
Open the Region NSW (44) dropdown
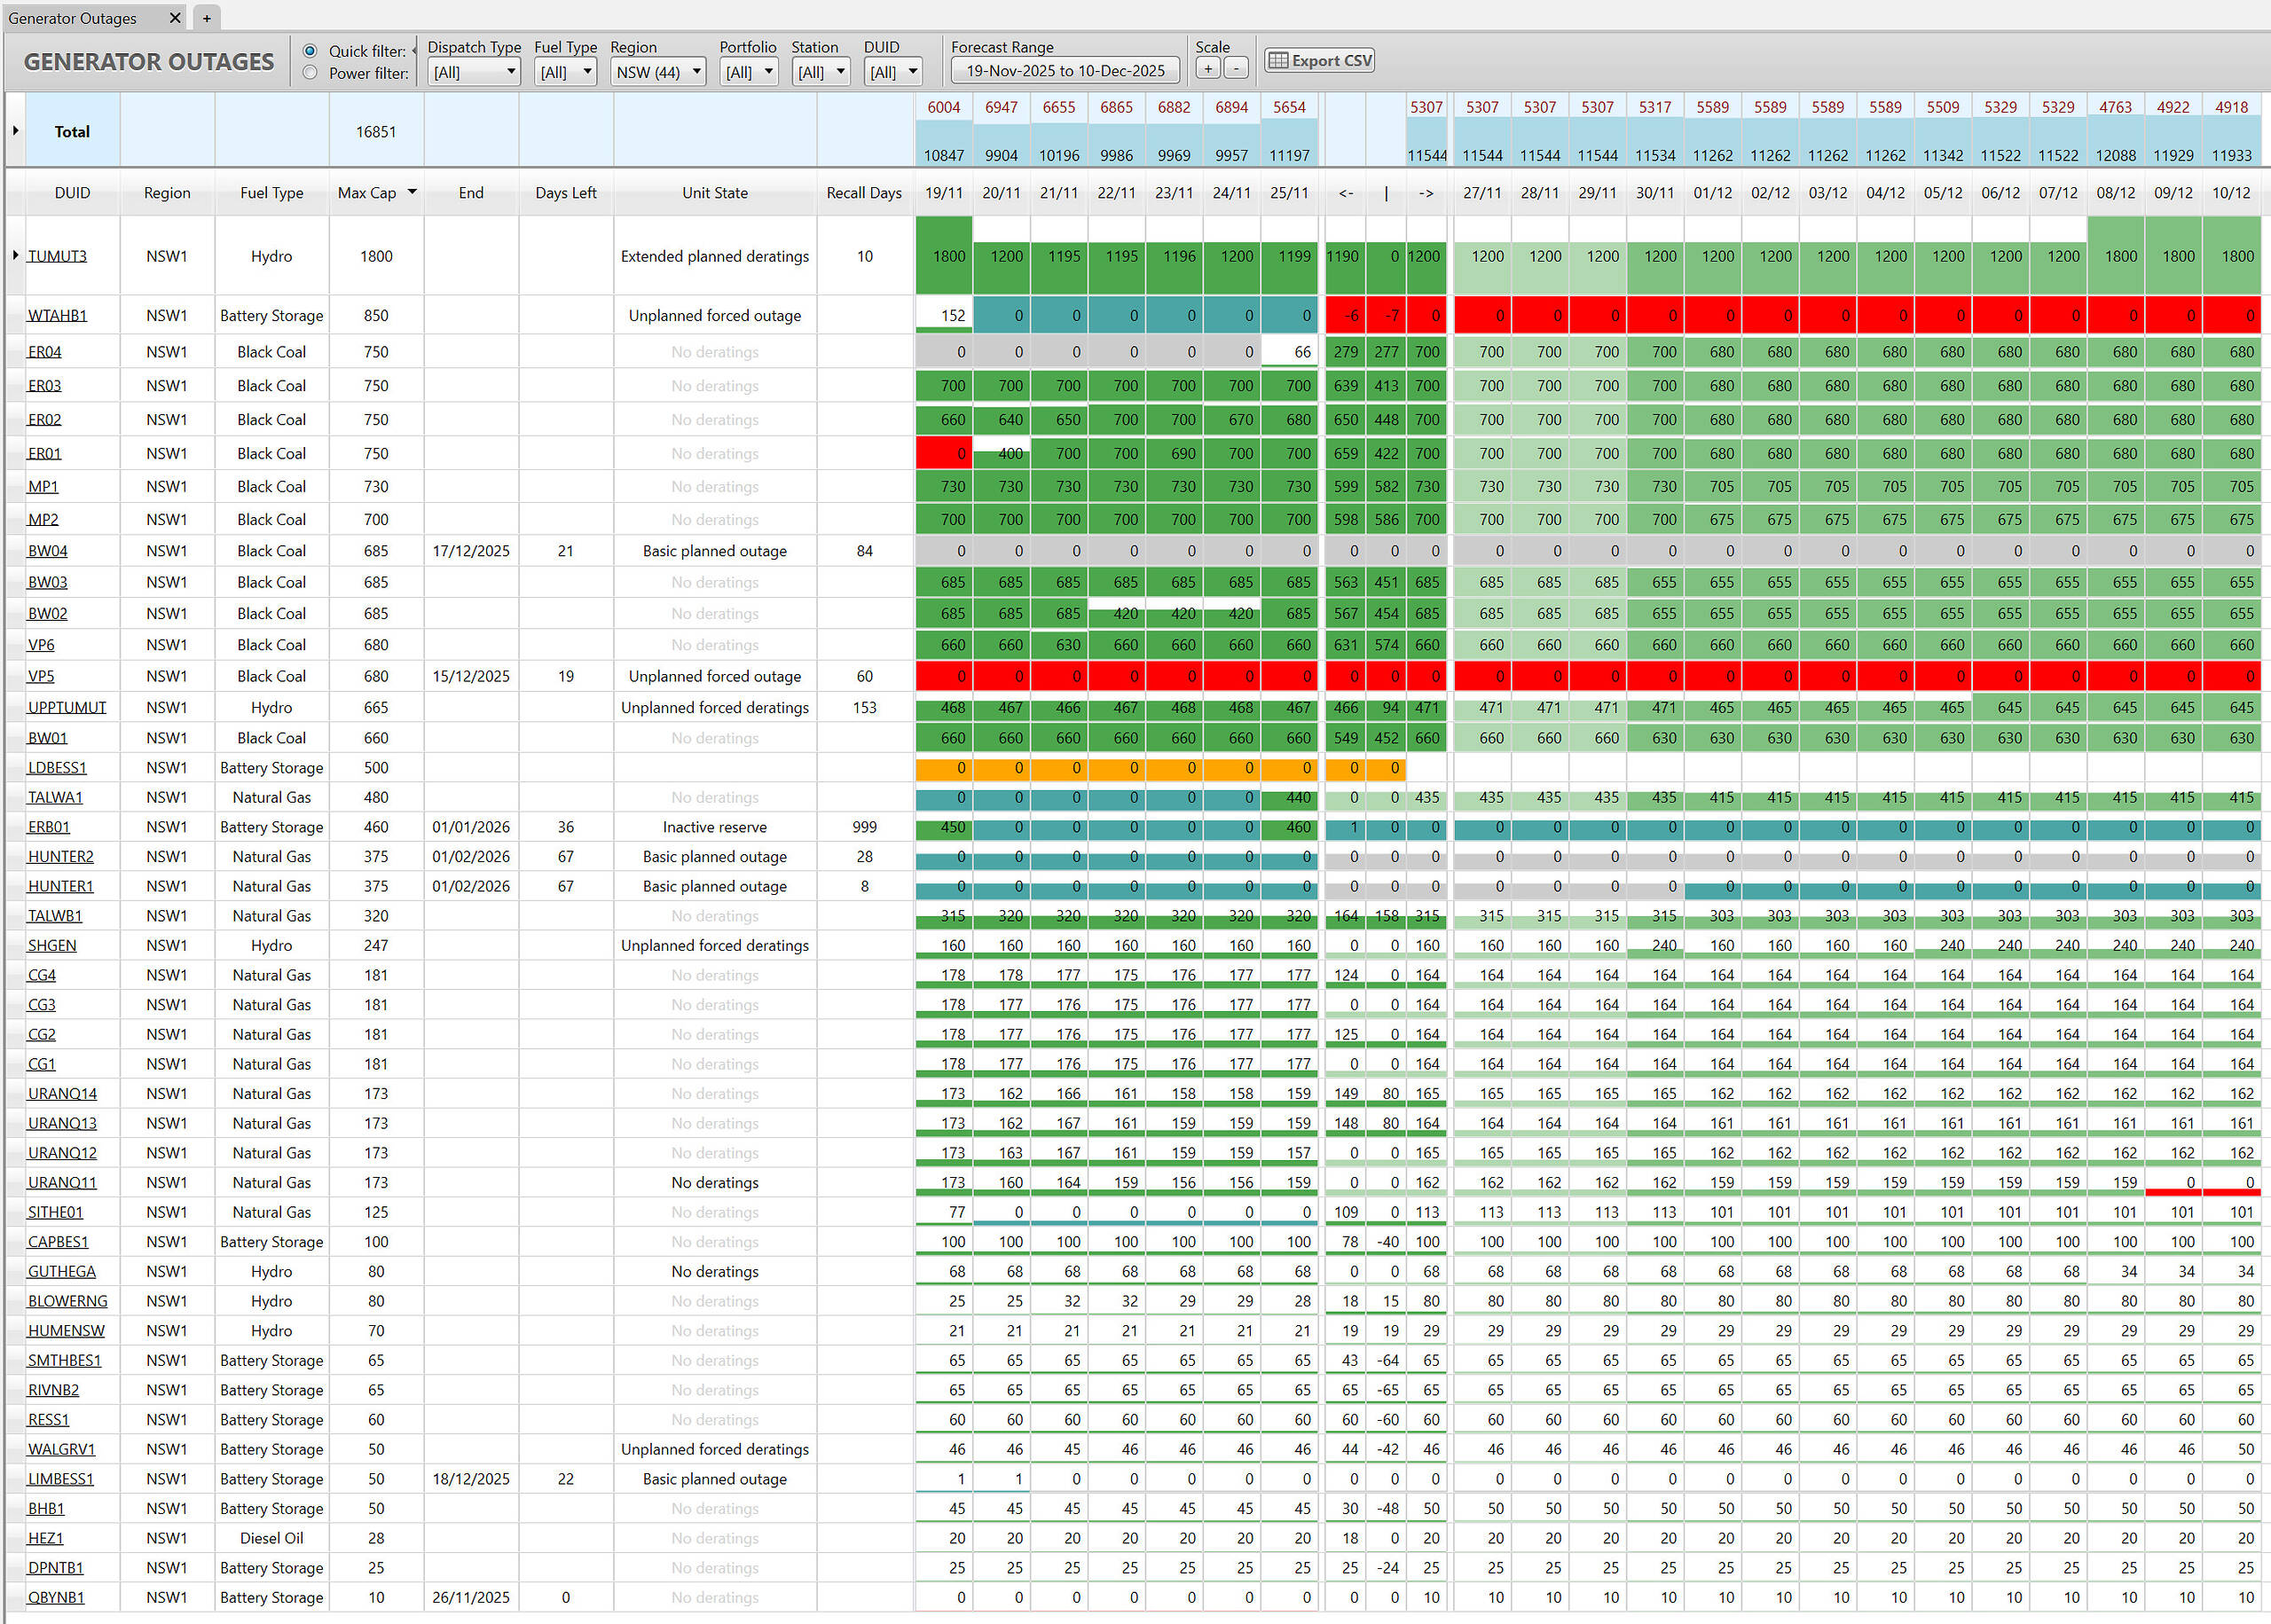(658, 72)
